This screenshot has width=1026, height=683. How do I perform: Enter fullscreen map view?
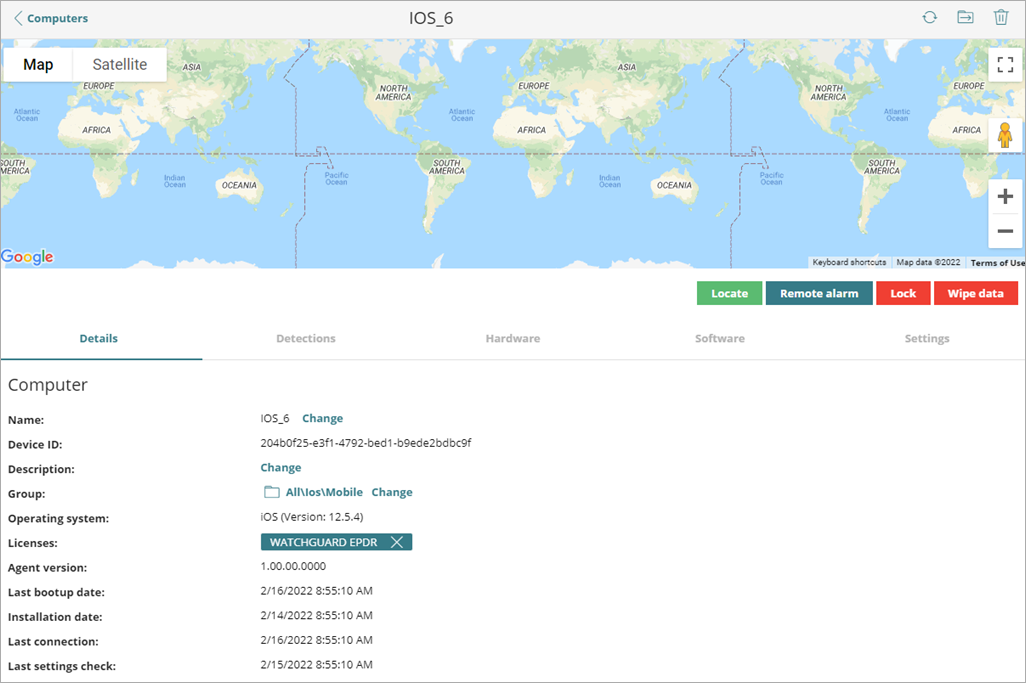click(x=1005, y=63)
